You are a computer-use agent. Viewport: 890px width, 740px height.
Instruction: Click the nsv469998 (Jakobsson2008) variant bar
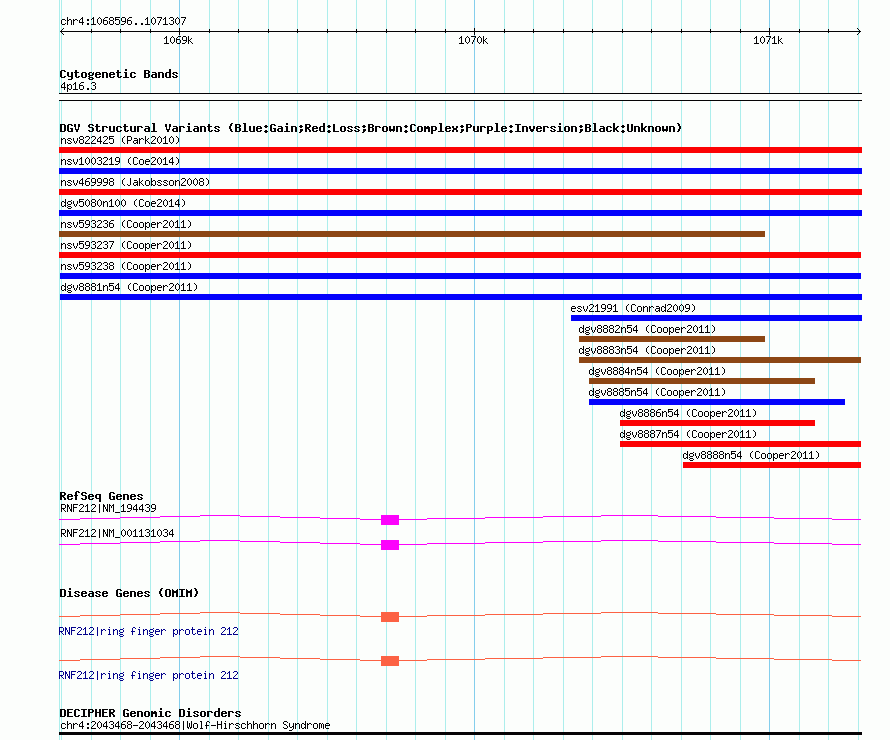[460, 192]
